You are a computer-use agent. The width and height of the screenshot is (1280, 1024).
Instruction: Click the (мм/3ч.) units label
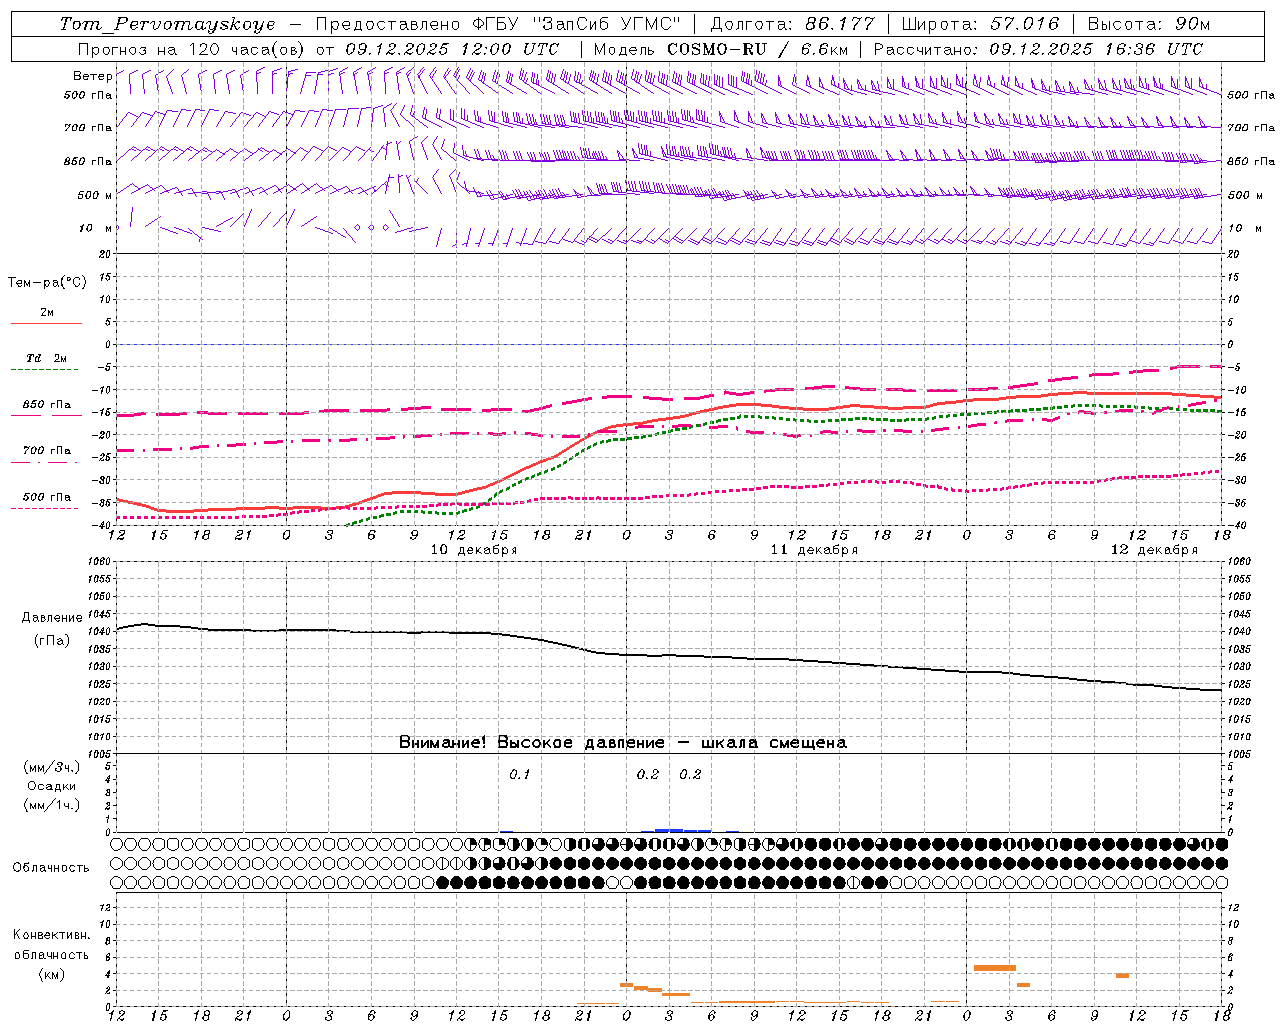tap(51, 767)
